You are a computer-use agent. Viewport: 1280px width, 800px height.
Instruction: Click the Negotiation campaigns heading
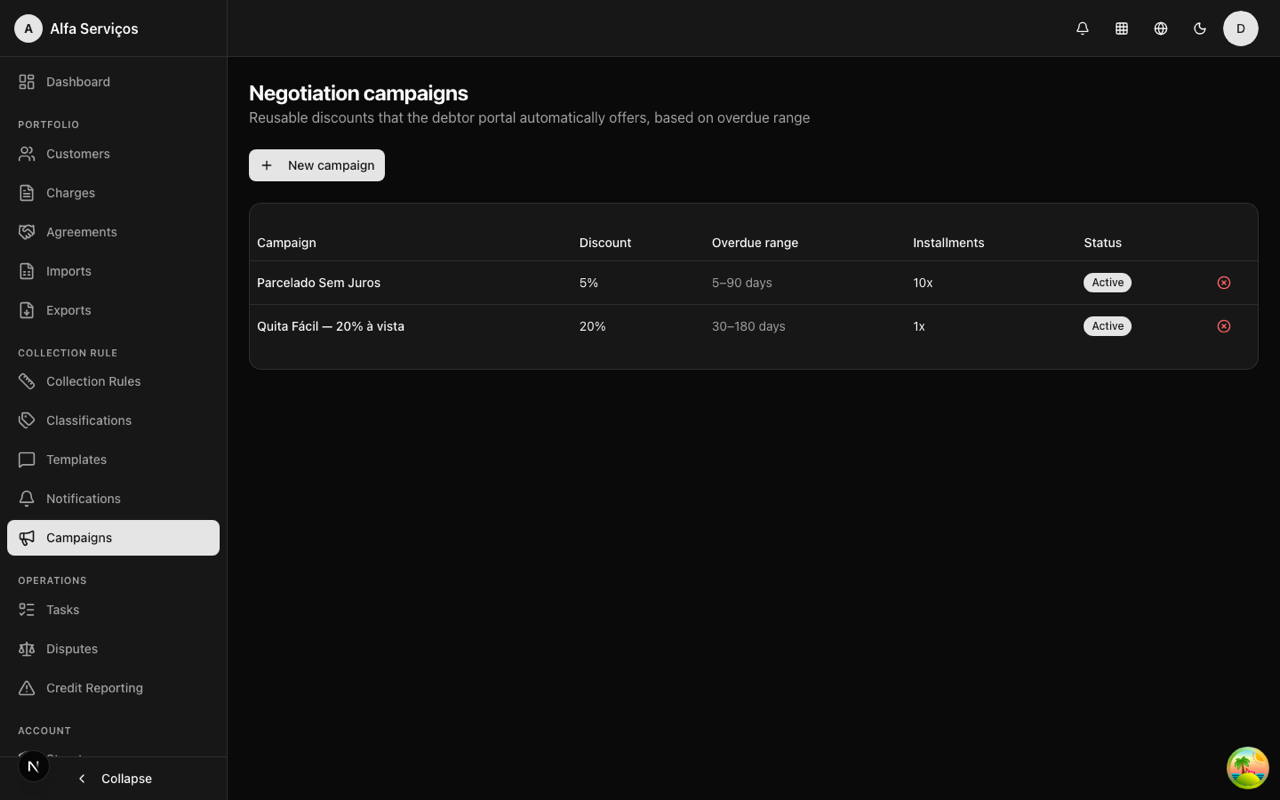[359, 93]
